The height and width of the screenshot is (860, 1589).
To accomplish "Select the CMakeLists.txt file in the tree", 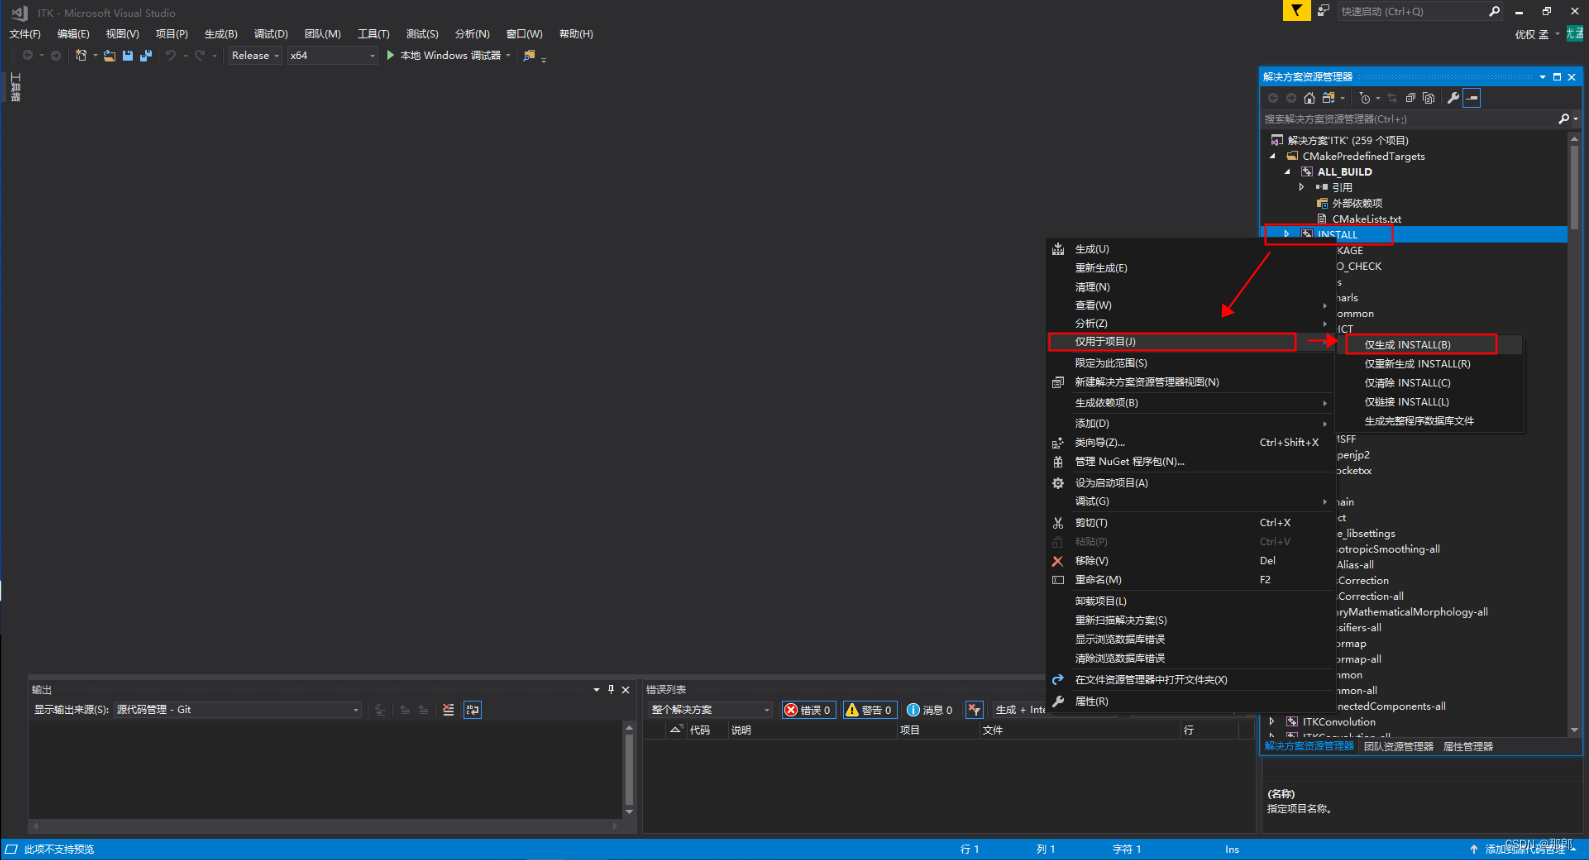I will point(1366,219).
